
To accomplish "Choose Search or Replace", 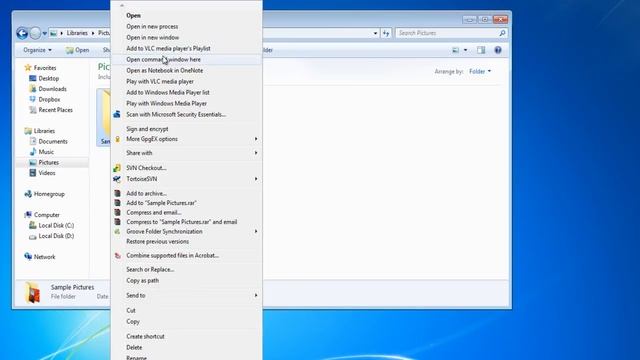I will 187,270.
